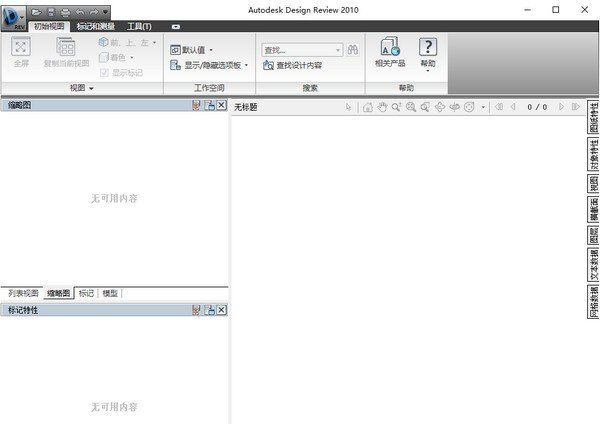This screenshot has height=424, width=600.
Task: Click the Save icon in quick access toolbar
Action: click(x=51, y=13)
